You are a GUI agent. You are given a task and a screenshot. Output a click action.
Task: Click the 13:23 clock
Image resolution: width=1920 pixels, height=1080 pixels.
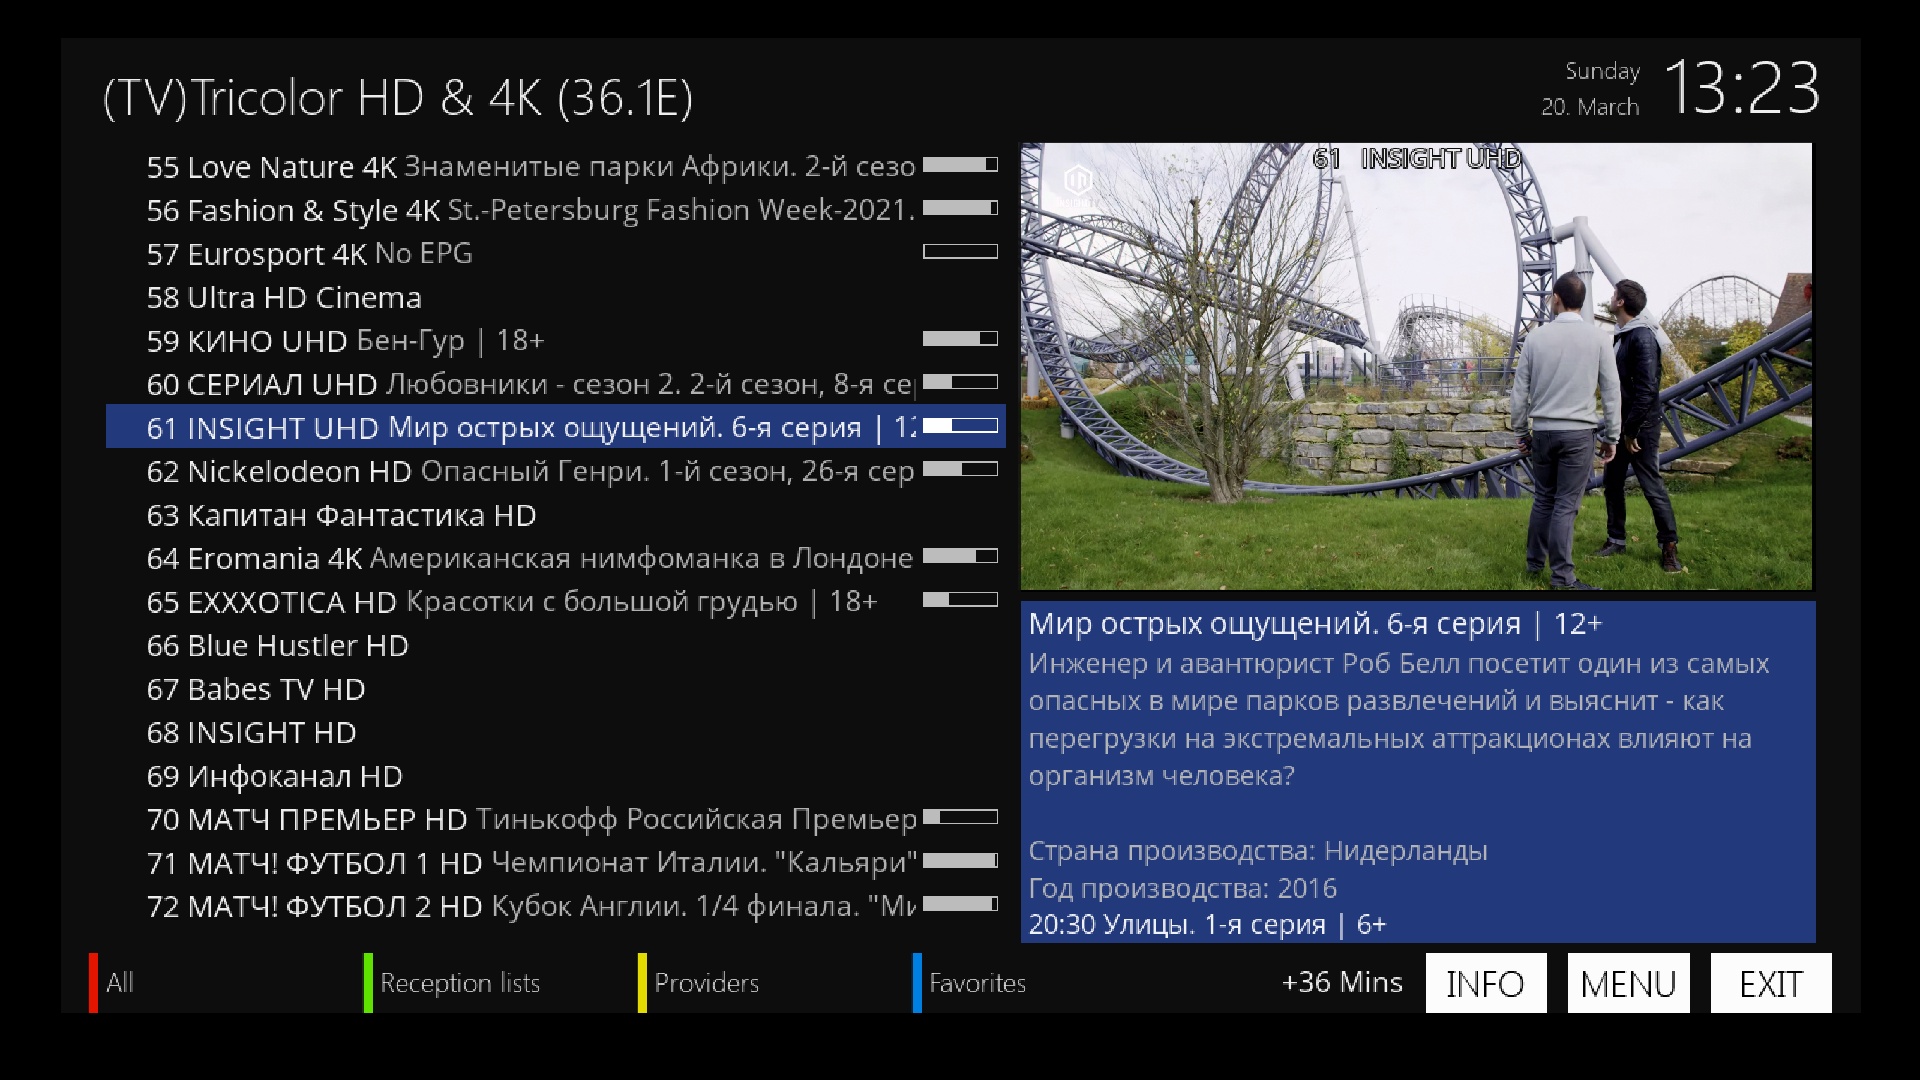[x=1742, y=88]
